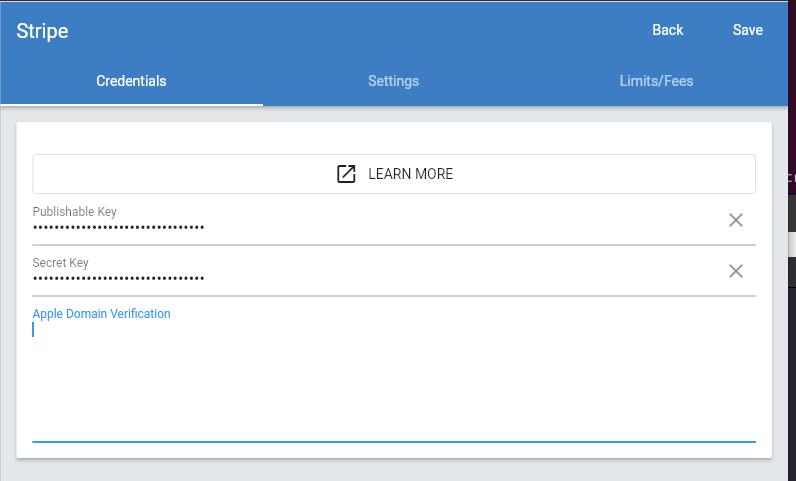This screenshot has height=481, width=796.
Task: Click the Stripe page title
Action: [x=42, y=31]
